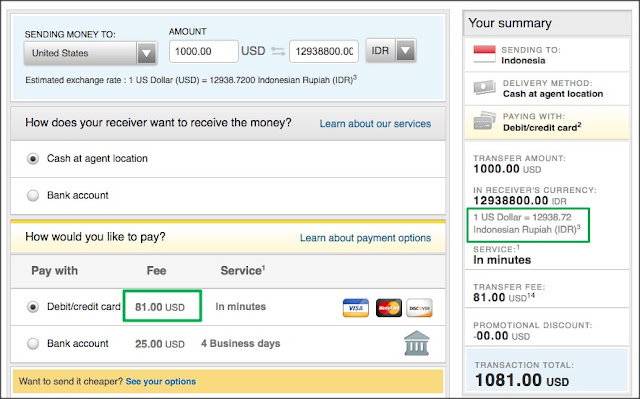Click the Service column header

243,270
